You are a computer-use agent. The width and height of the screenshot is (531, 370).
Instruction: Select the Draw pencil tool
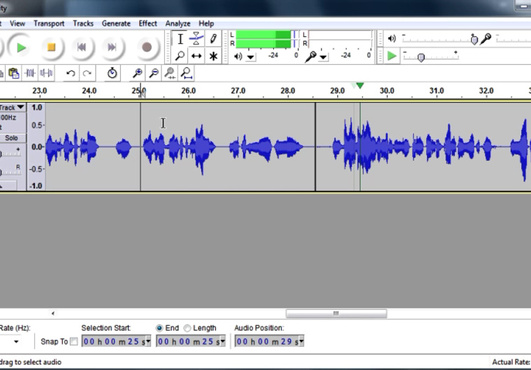pos(213,39)
